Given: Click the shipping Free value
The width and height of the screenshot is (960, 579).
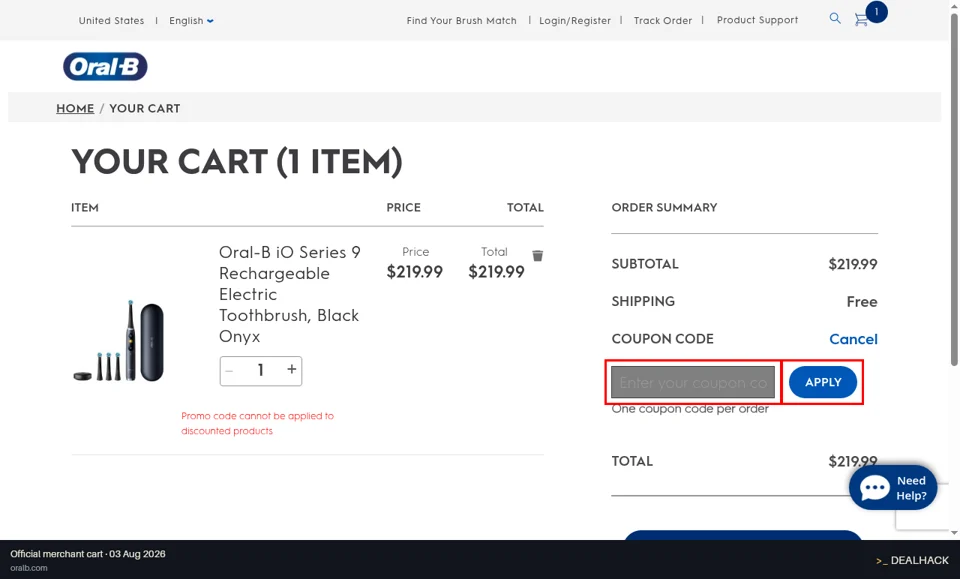Looking at the screenshot, I should point(862,302).
